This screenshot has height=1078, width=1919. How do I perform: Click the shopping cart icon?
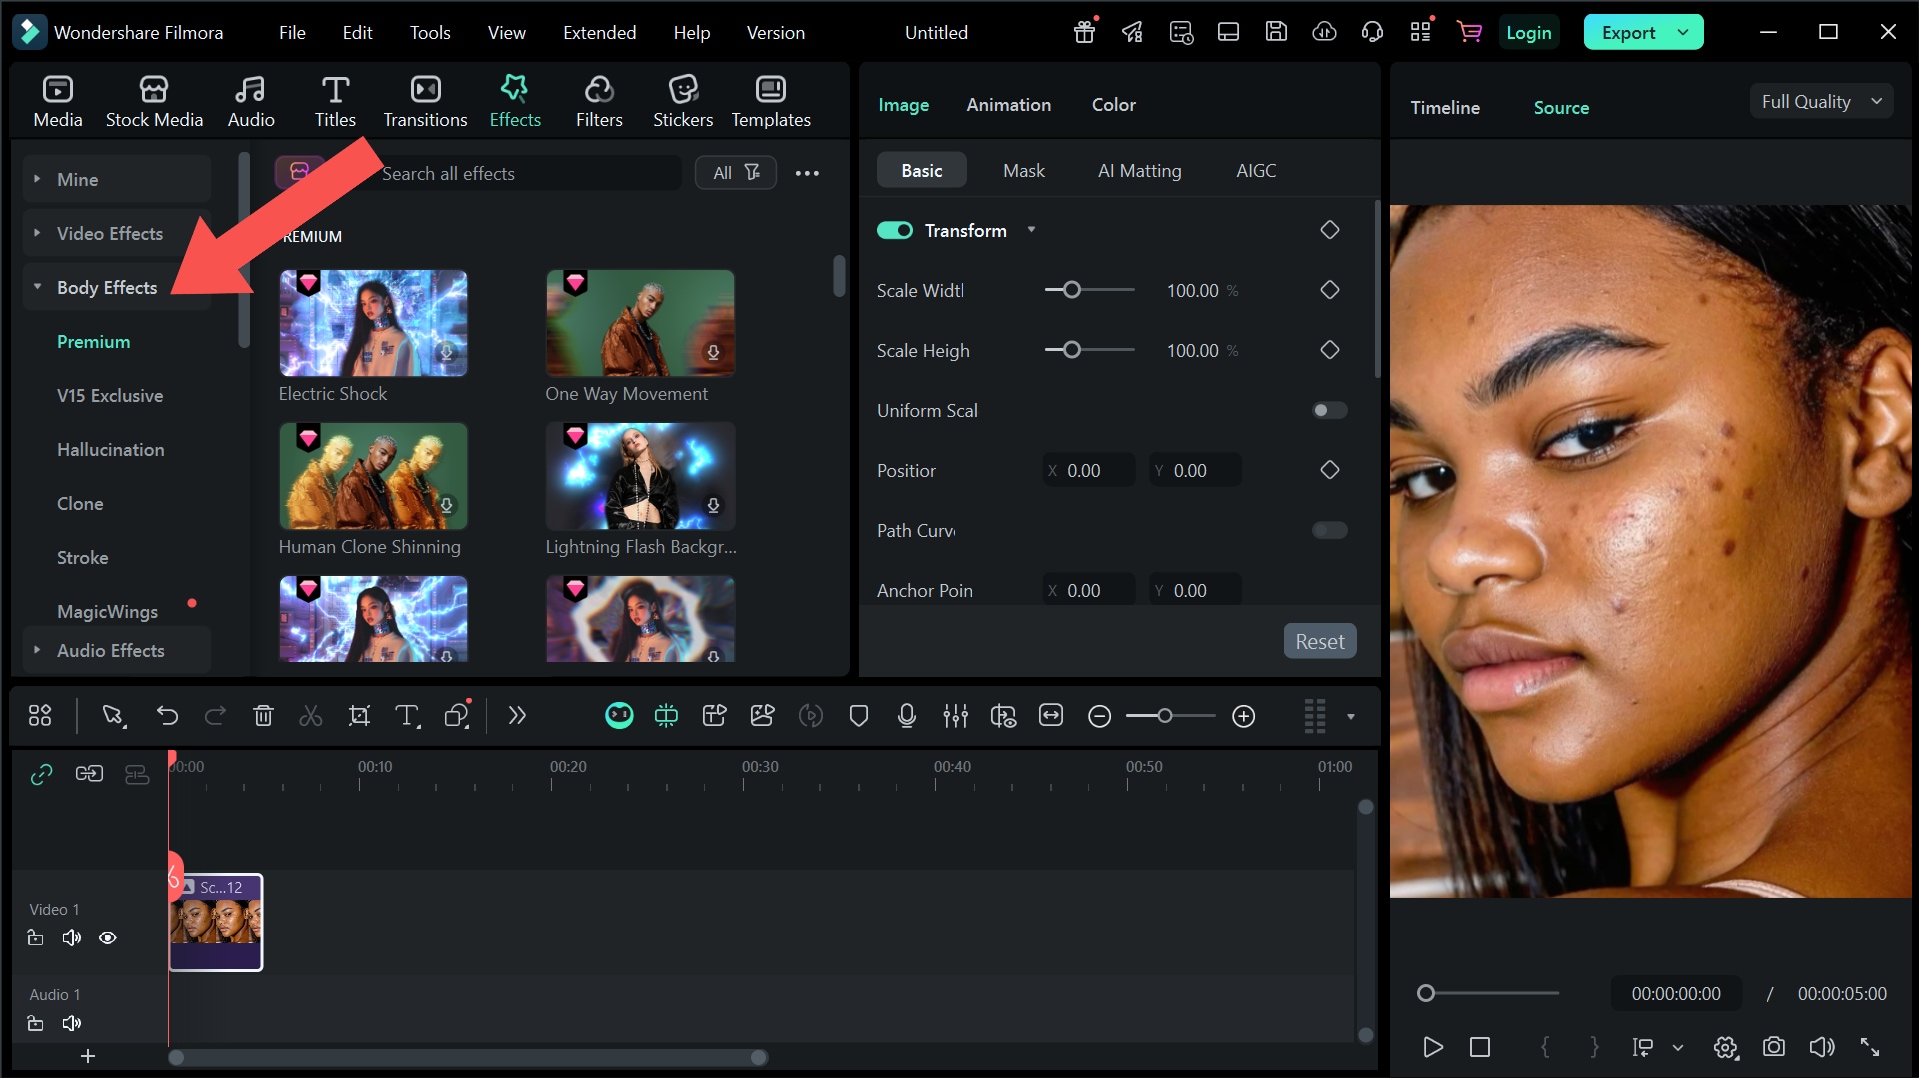click(1469, 32)
